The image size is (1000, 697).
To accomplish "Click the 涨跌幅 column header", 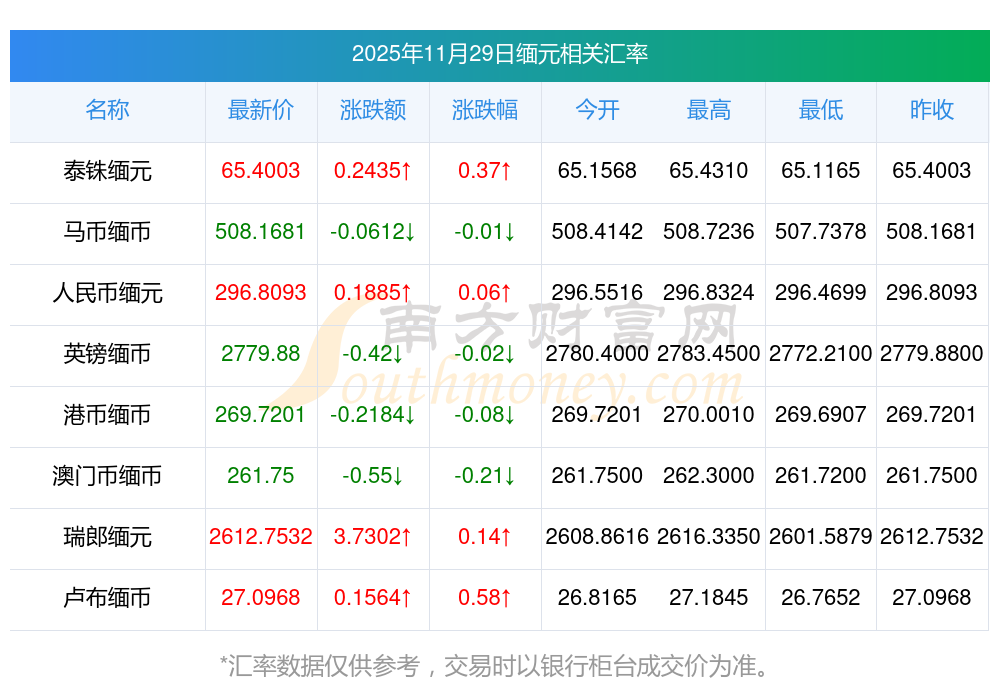I will (x=485, y=110).
